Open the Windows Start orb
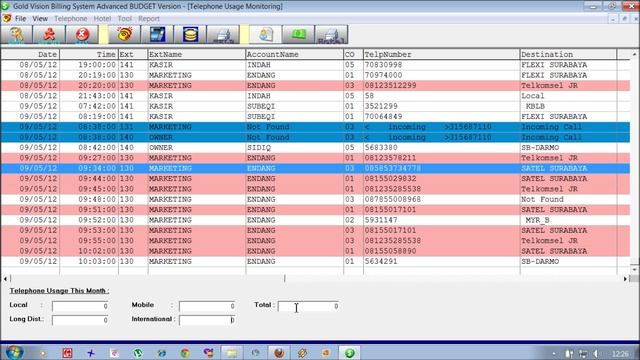The width and height of the screenshot is (640, 360). (x=14, y=352)
